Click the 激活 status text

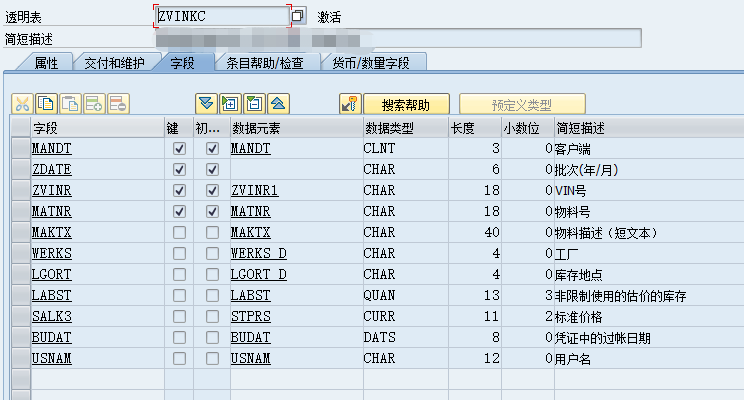329,17
